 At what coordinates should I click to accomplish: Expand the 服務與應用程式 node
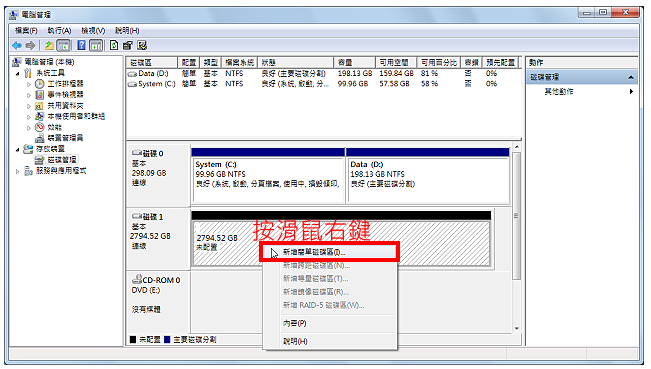(x=17, y=171)
